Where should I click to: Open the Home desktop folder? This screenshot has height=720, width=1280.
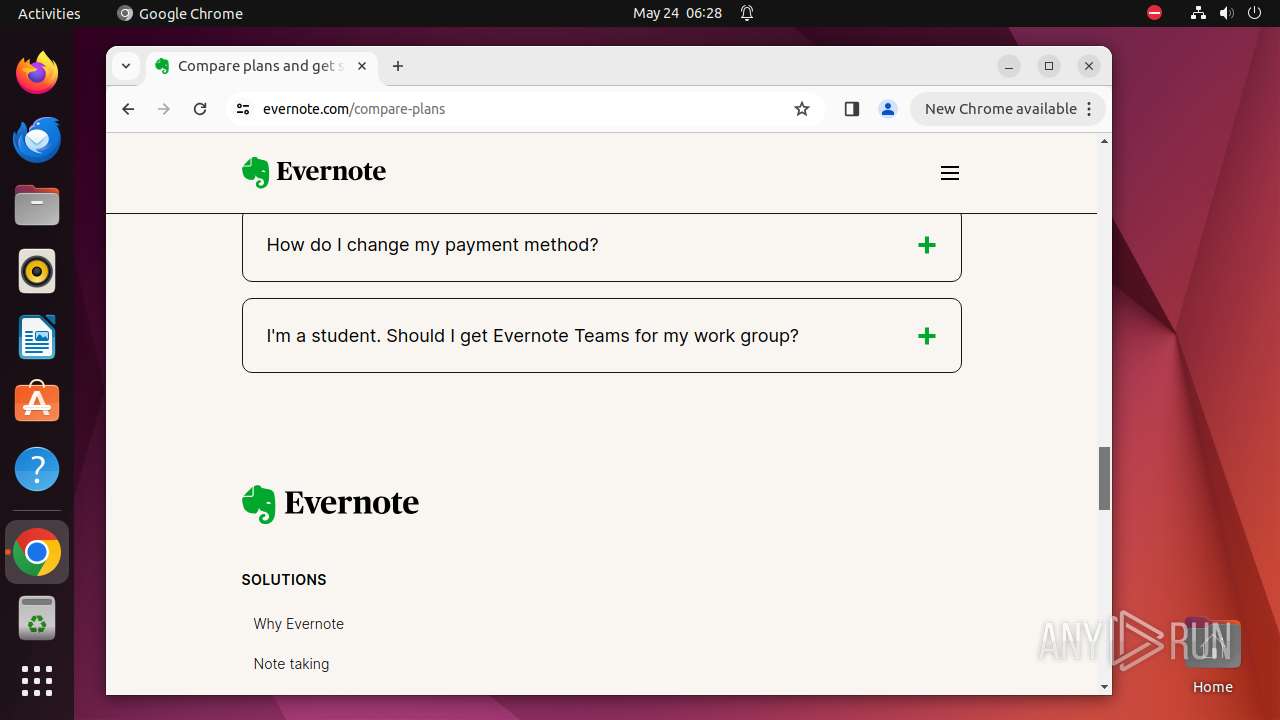pos(1212,656)
